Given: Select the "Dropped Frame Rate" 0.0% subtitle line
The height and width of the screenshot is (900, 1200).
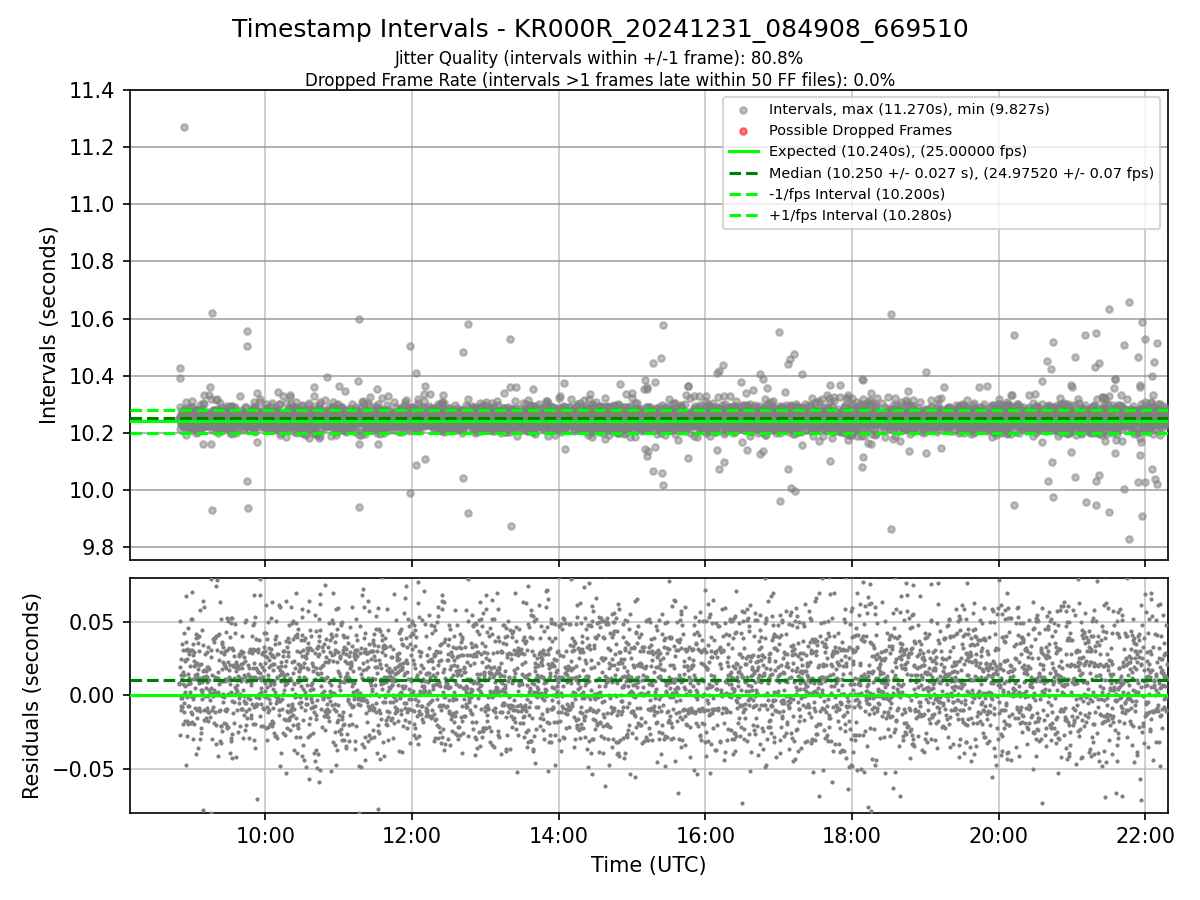Looking at the screenshot, I should tap(600, 80).
